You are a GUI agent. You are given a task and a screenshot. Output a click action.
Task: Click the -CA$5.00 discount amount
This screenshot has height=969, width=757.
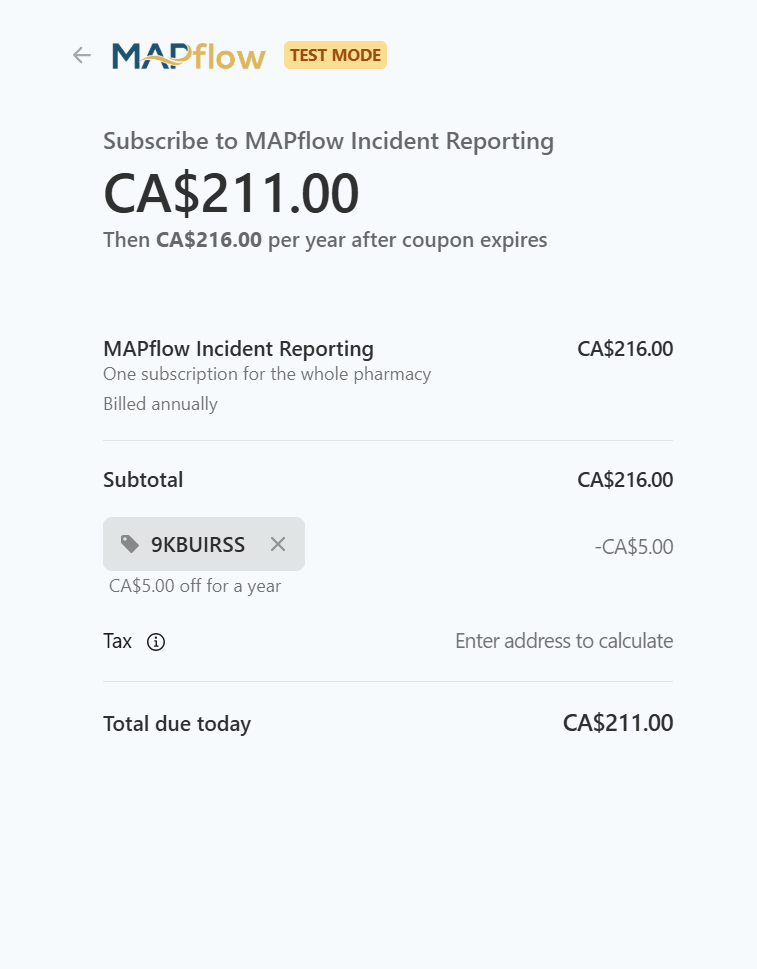coord(633,547)
